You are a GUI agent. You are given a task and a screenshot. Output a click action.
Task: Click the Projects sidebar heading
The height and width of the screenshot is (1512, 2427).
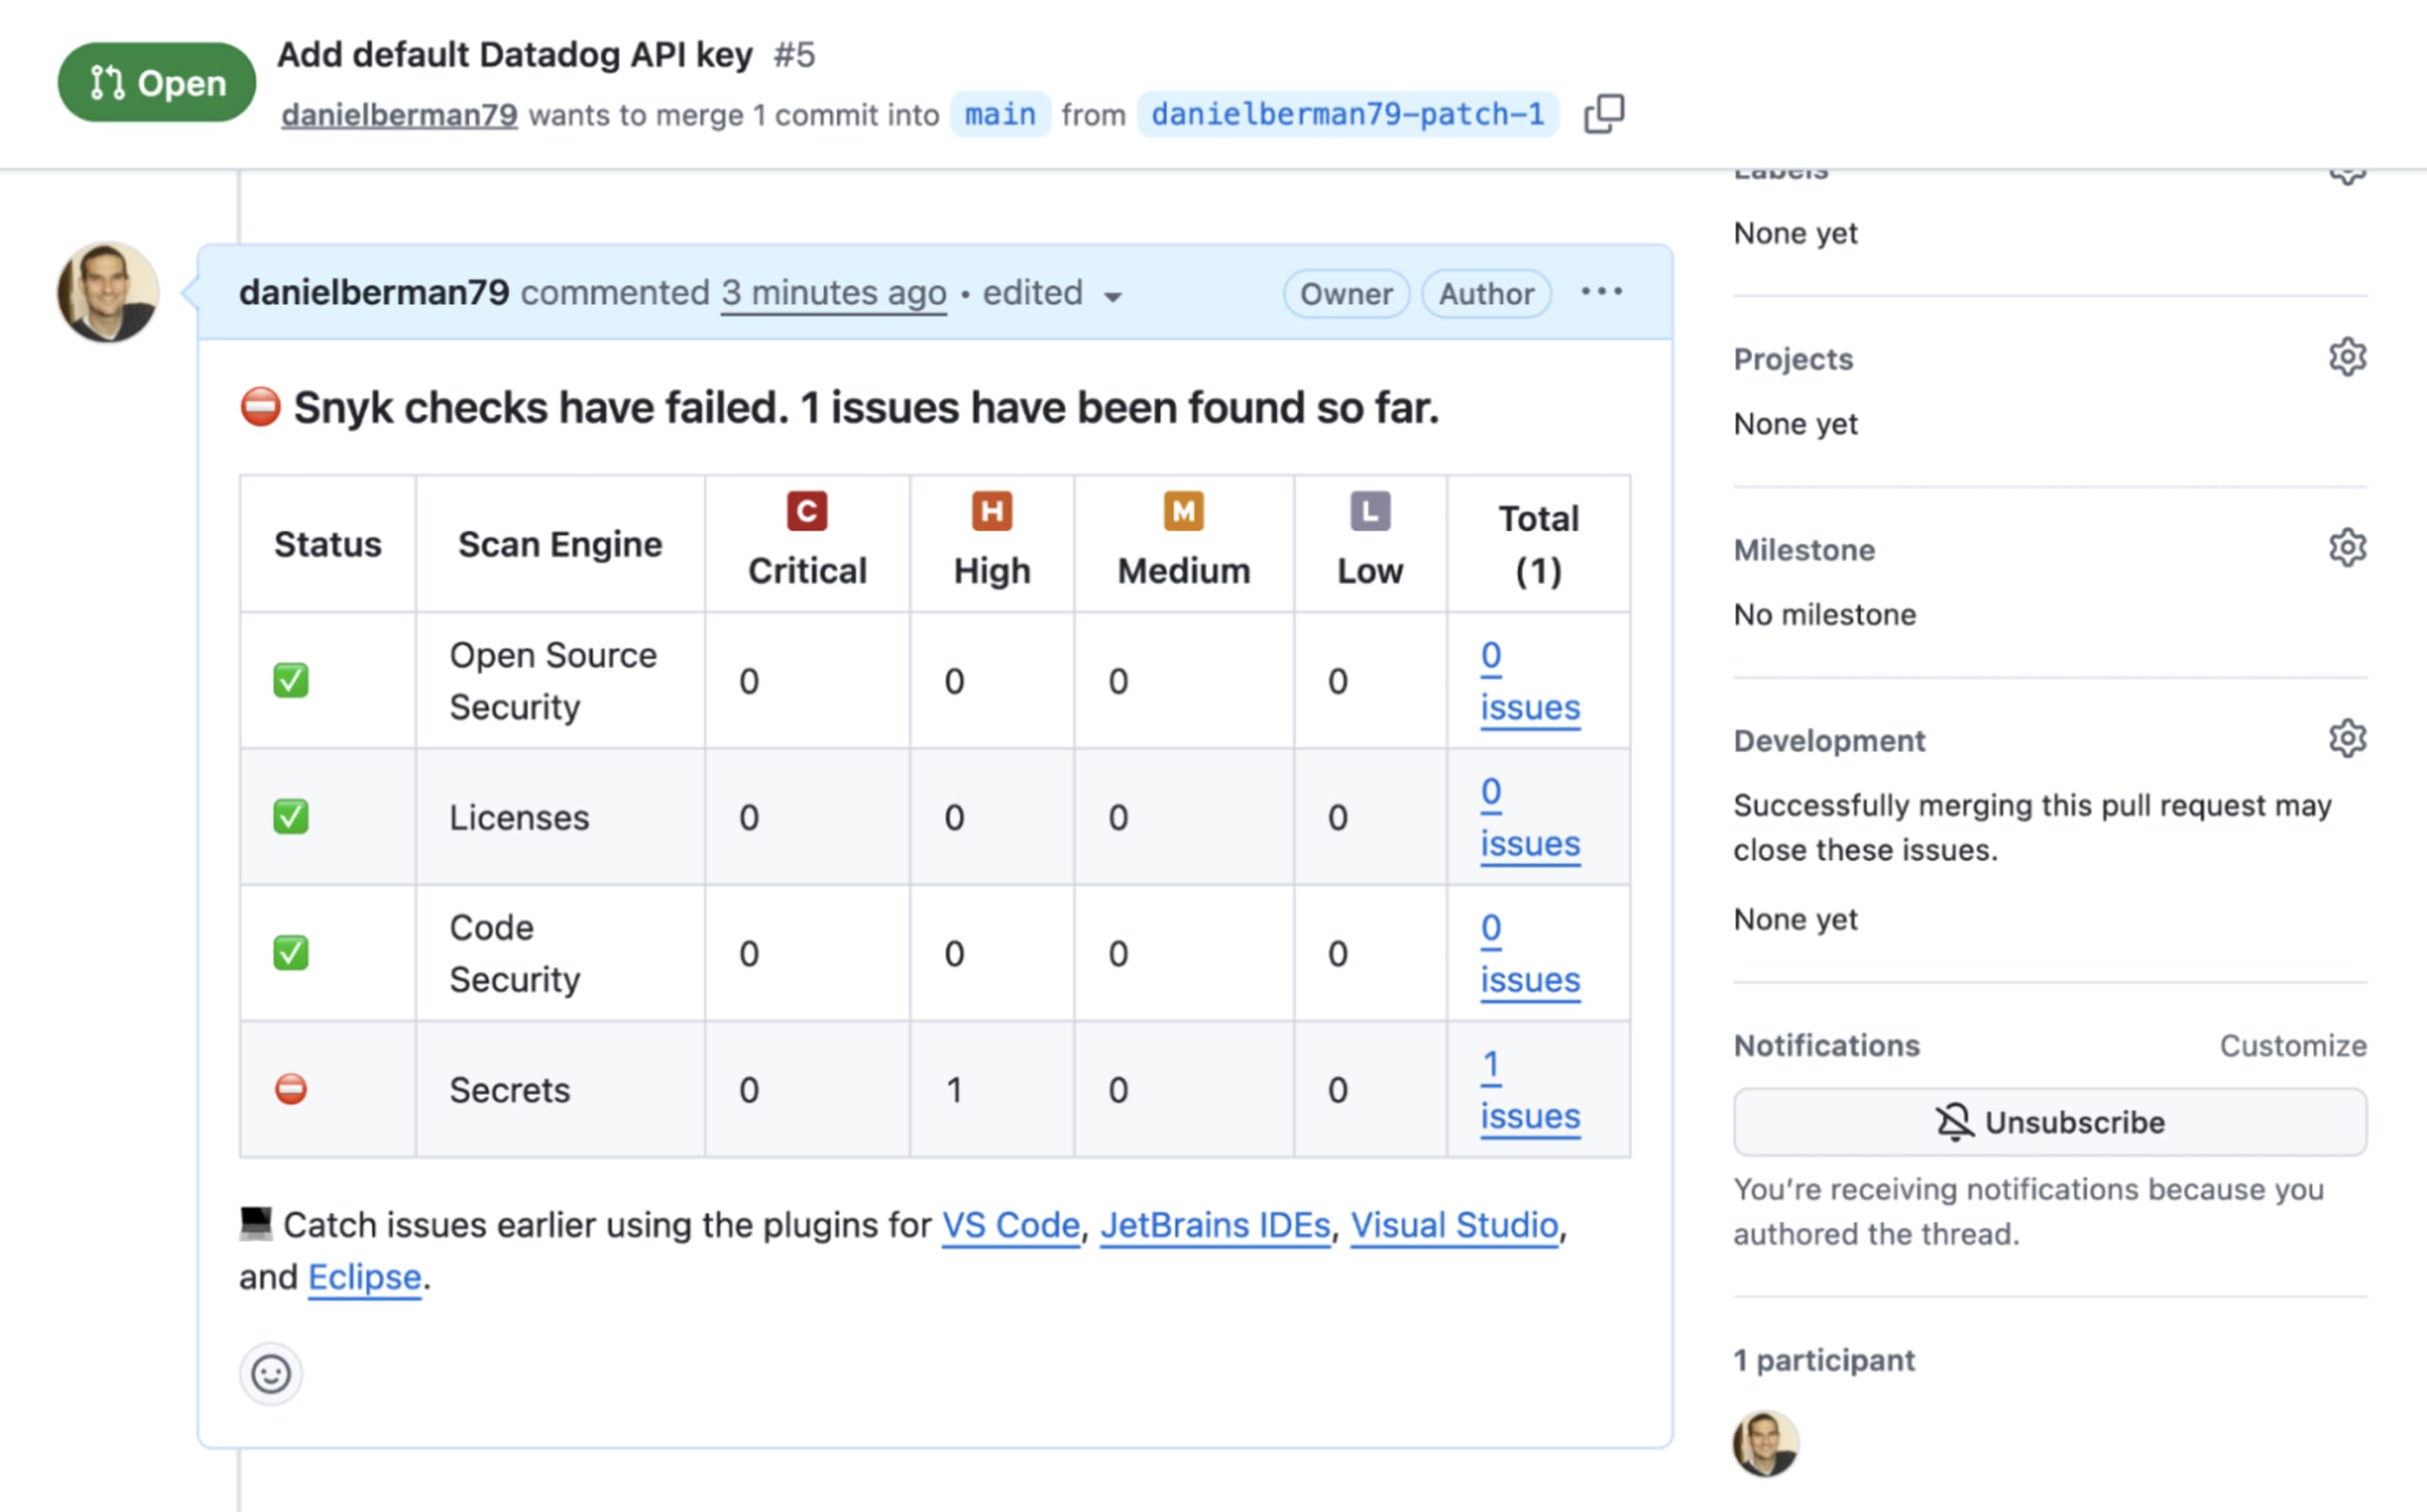point(1793,358)
